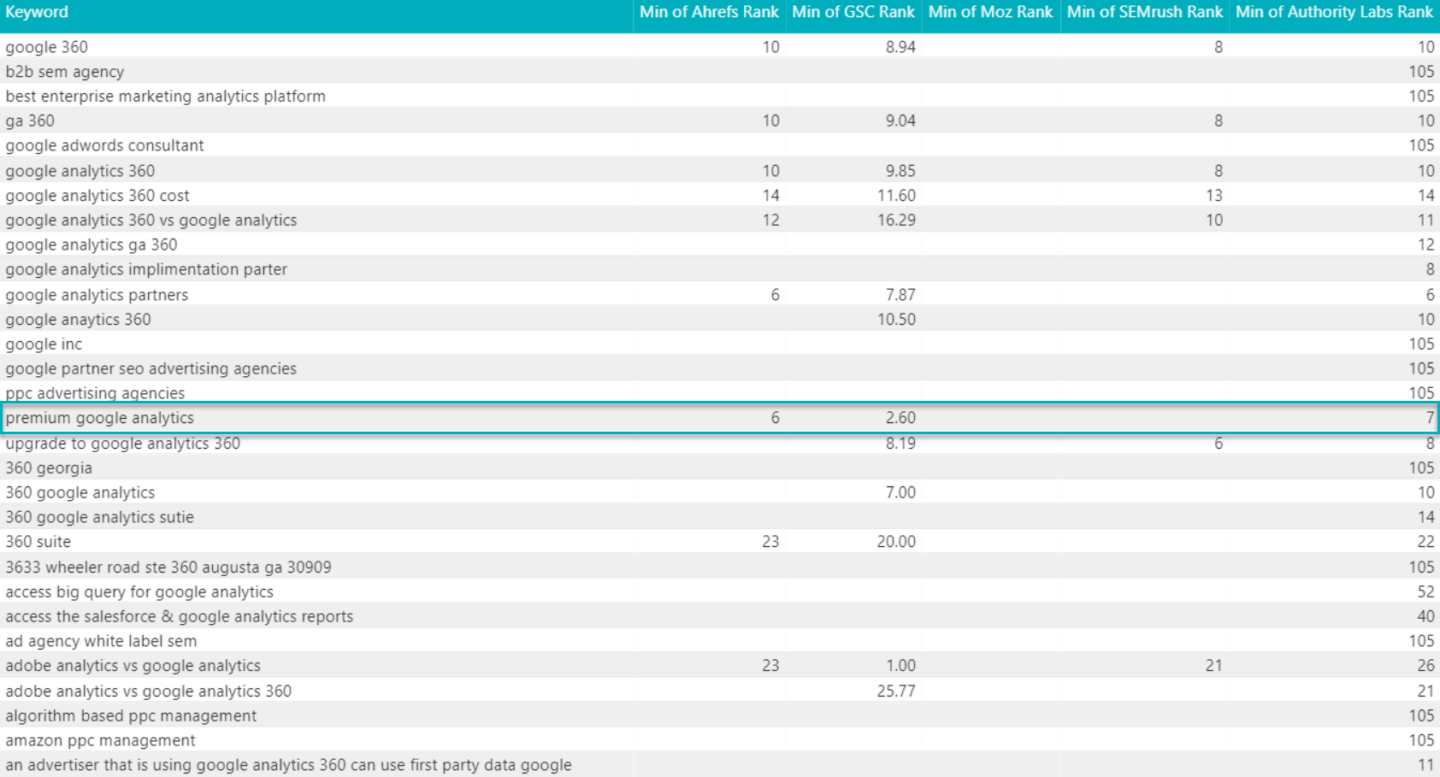Select 'access big query for google analytics'
This screenshot has width=1440, height=777.
coord(139,592)
